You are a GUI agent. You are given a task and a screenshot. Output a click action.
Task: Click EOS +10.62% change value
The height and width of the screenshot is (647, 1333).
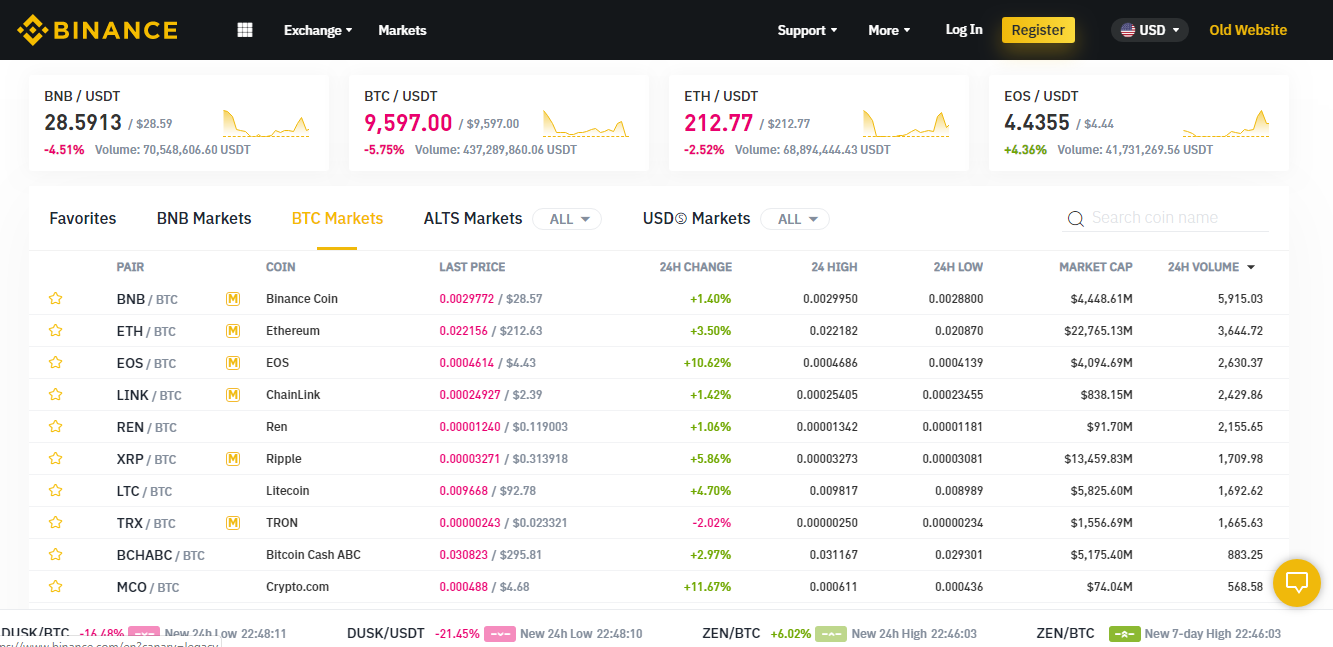point(707,363)
